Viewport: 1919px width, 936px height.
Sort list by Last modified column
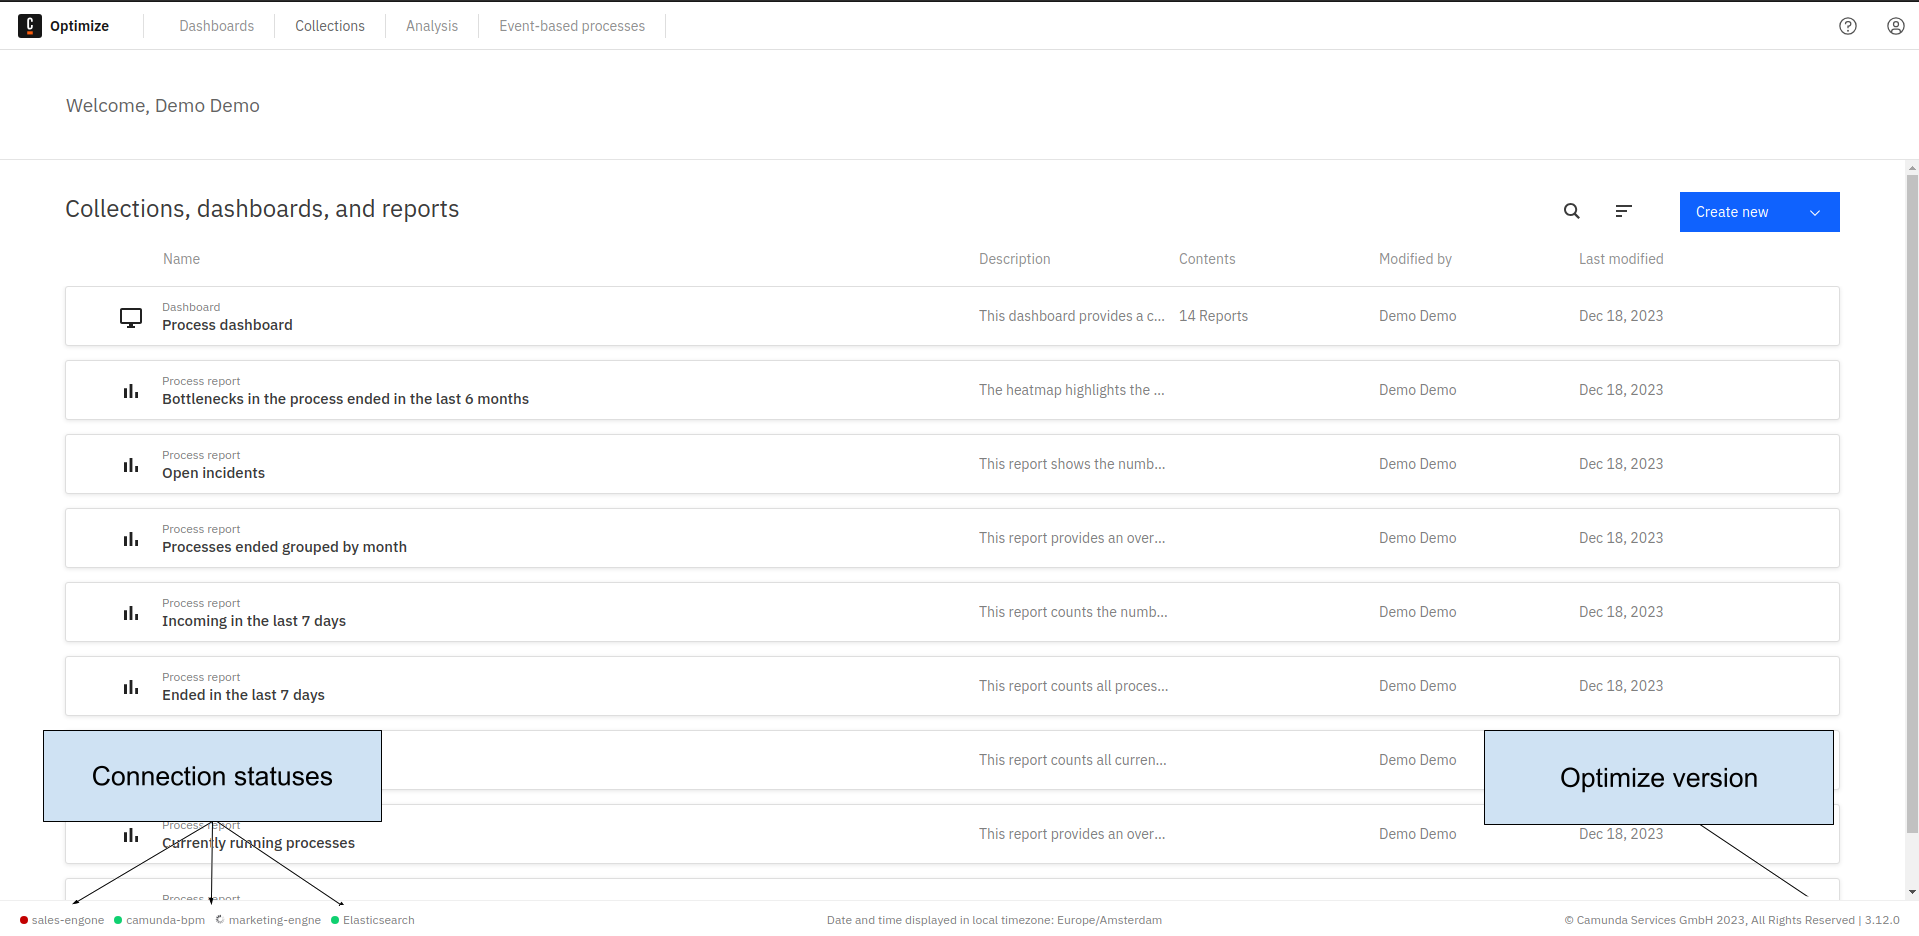coord(1620,258)
